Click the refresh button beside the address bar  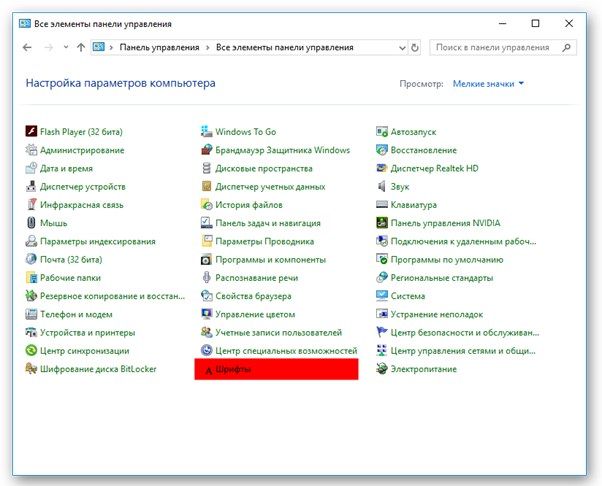415,48
